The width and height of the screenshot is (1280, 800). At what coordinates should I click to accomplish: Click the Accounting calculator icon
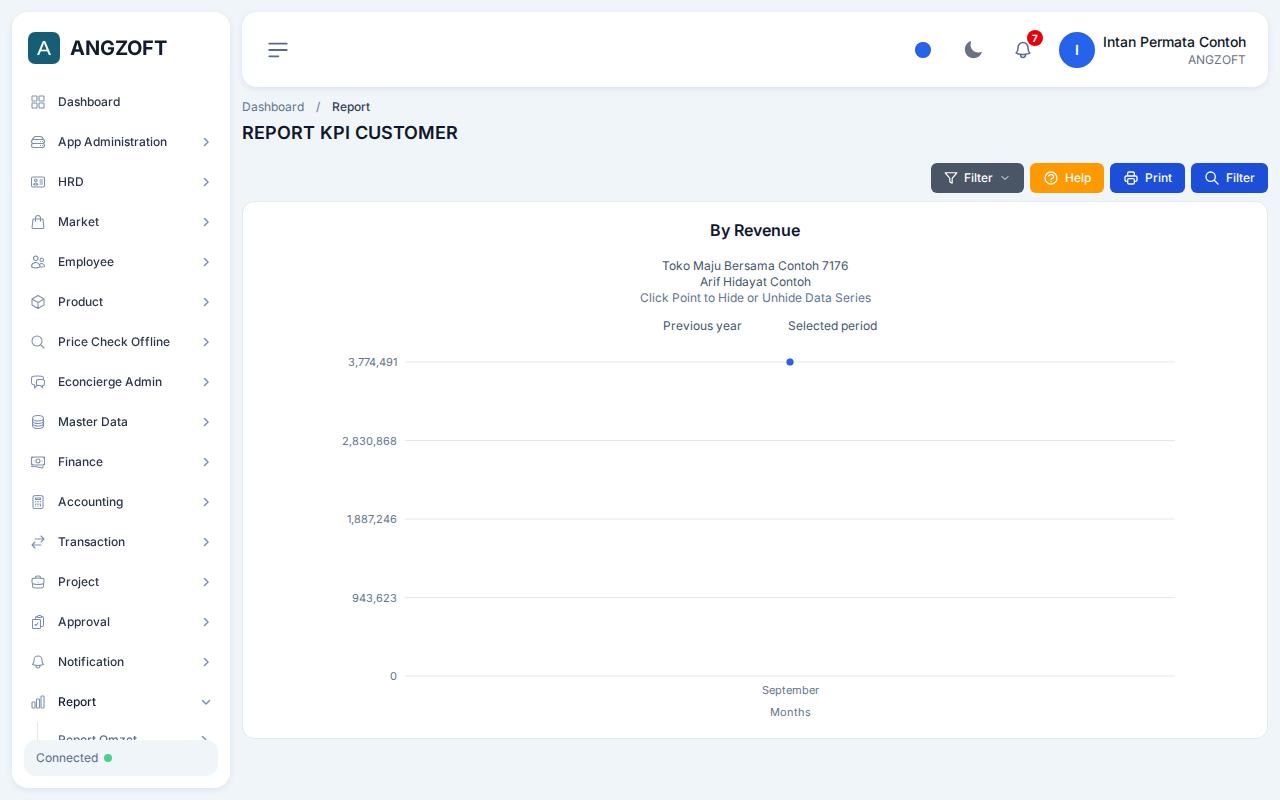[x=38, y=502]
